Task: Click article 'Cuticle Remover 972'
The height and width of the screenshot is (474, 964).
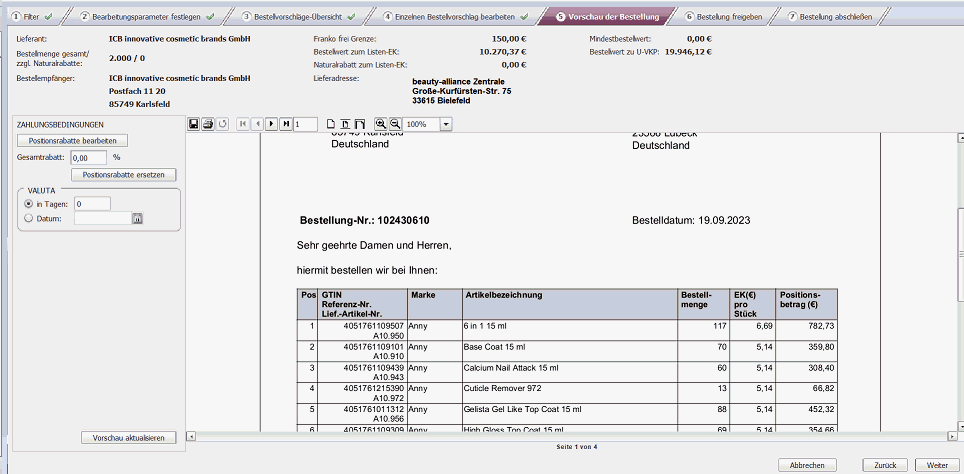Action: [502, 389]
